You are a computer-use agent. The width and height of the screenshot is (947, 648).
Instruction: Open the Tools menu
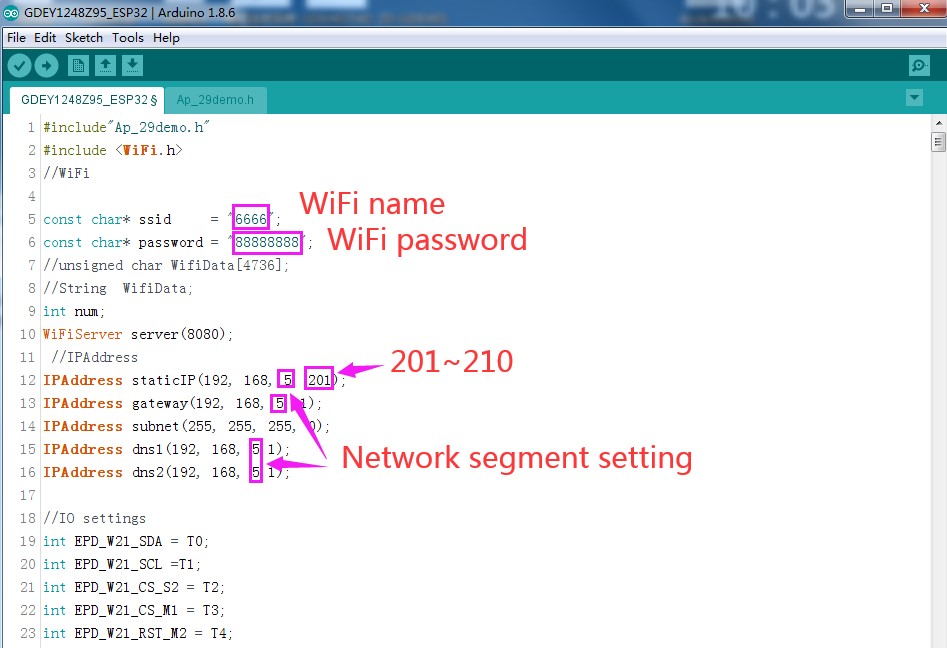[128, 37]
